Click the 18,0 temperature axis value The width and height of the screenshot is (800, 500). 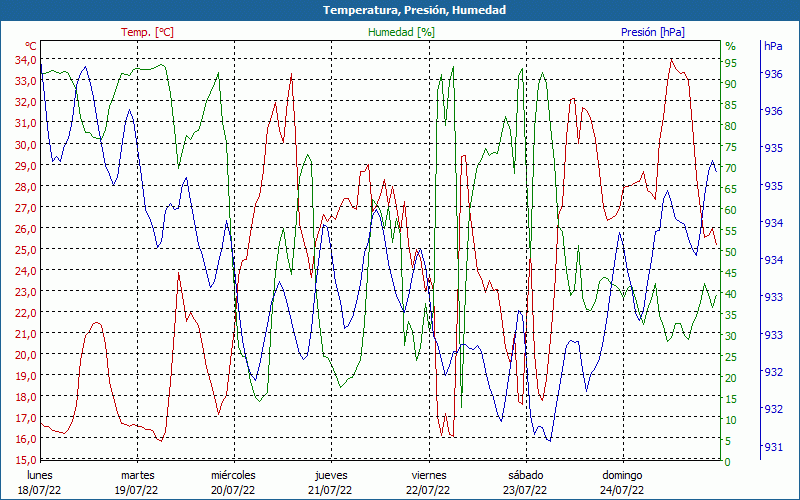pyautogui.click(x=25, y=397)
